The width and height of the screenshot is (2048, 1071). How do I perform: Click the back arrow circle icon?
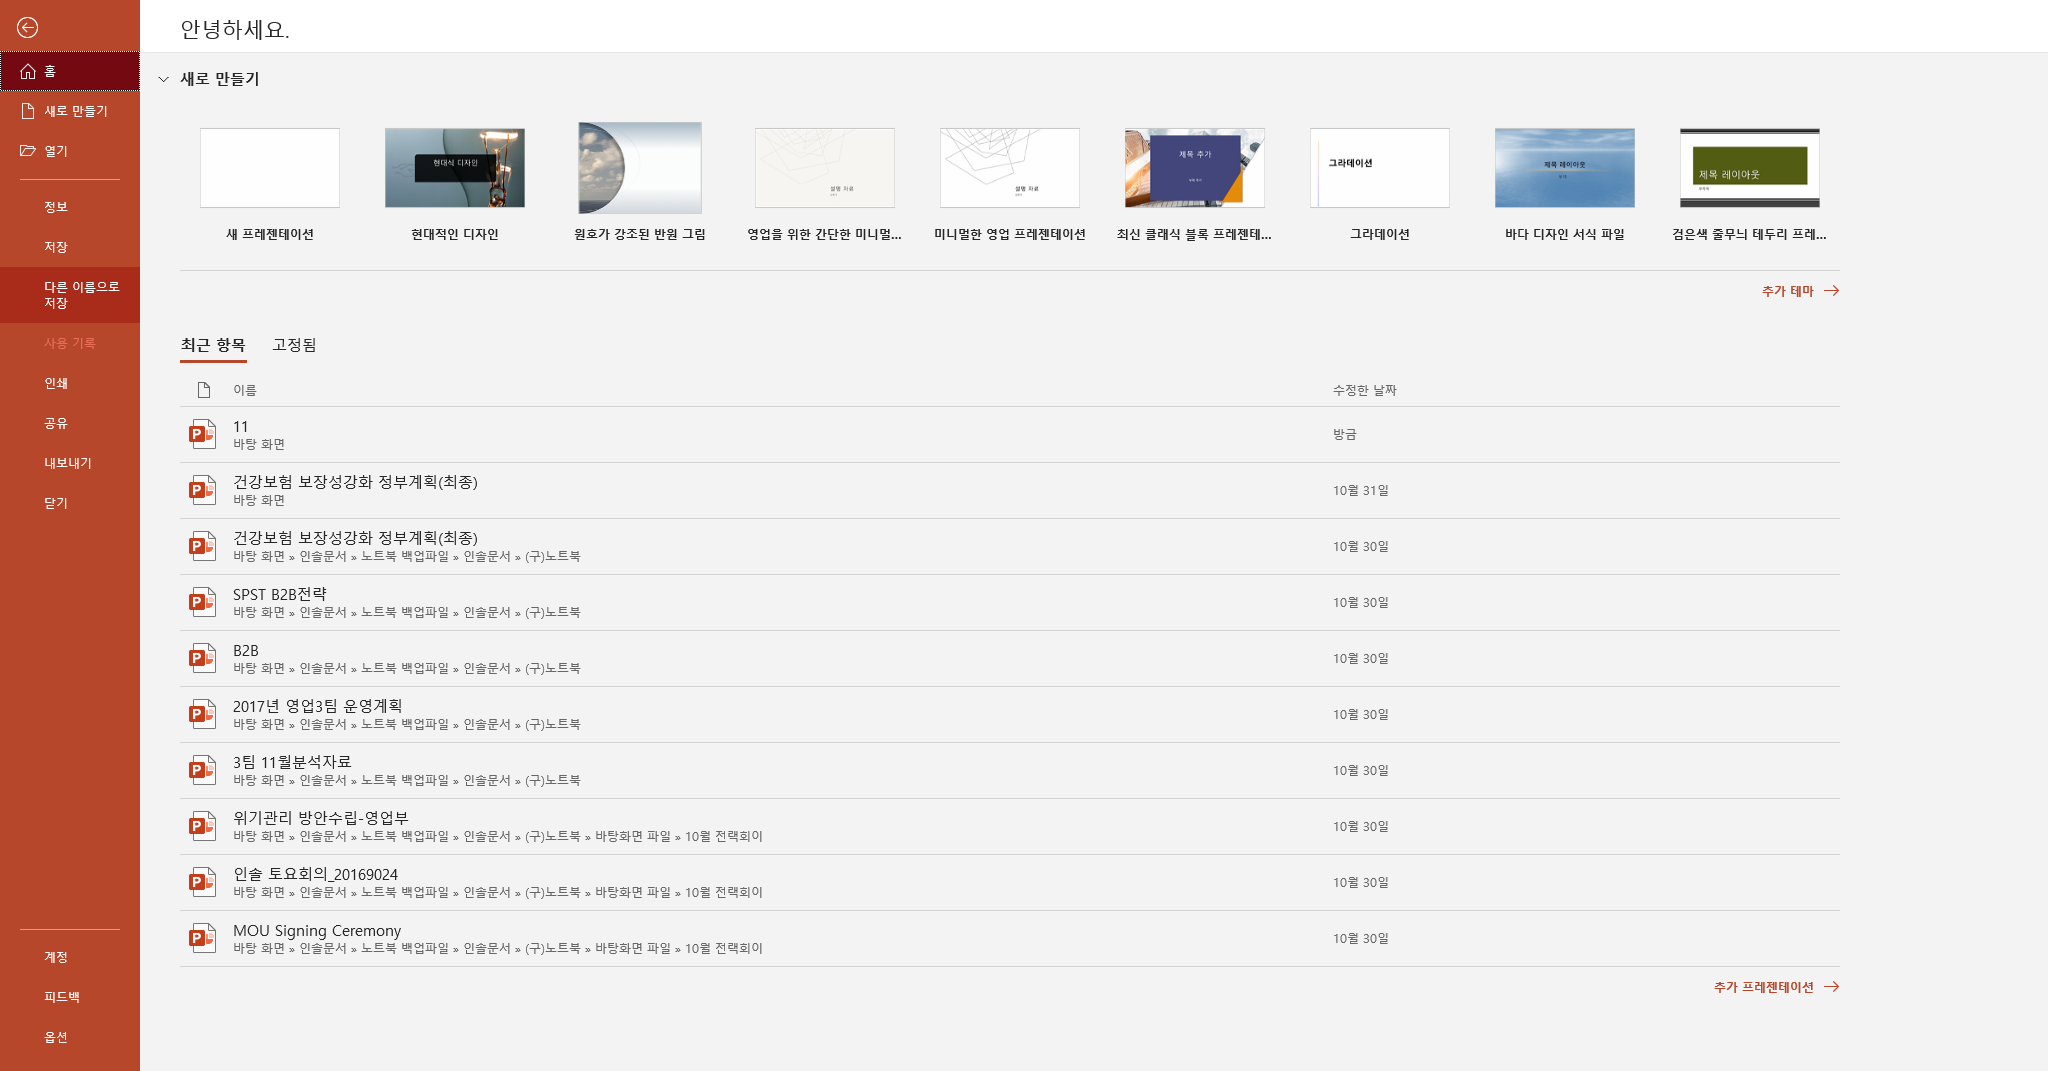(x=28, y=28)
